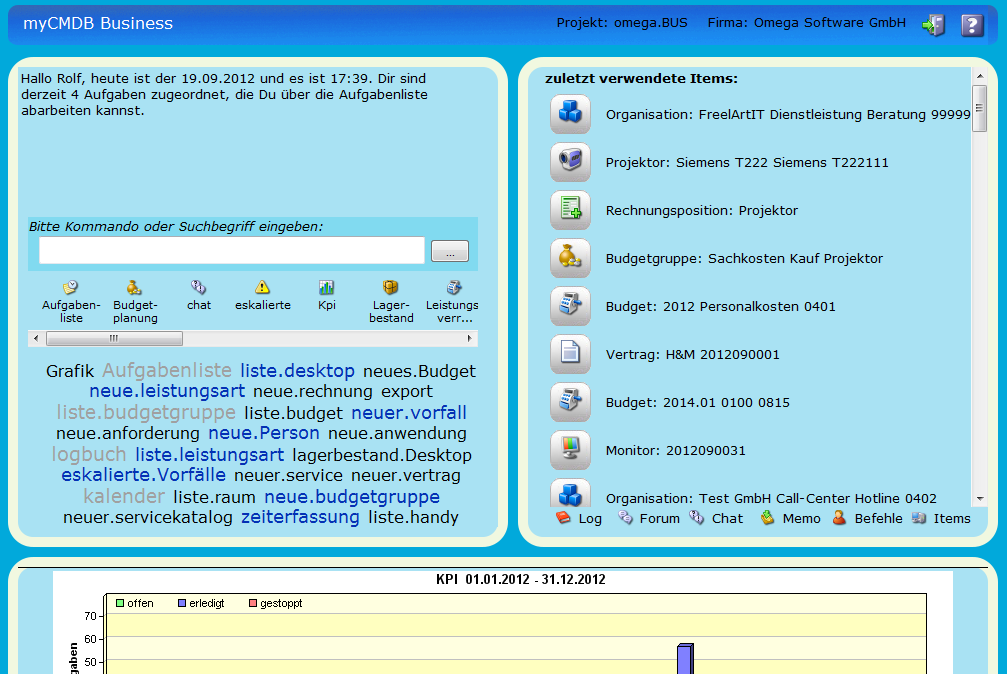Image resolution: width=1007 pixels, height=674 pixels.
Task: Click the Budgetgruppe Sachkosten item icon
Action: click(x=570, y=258)
